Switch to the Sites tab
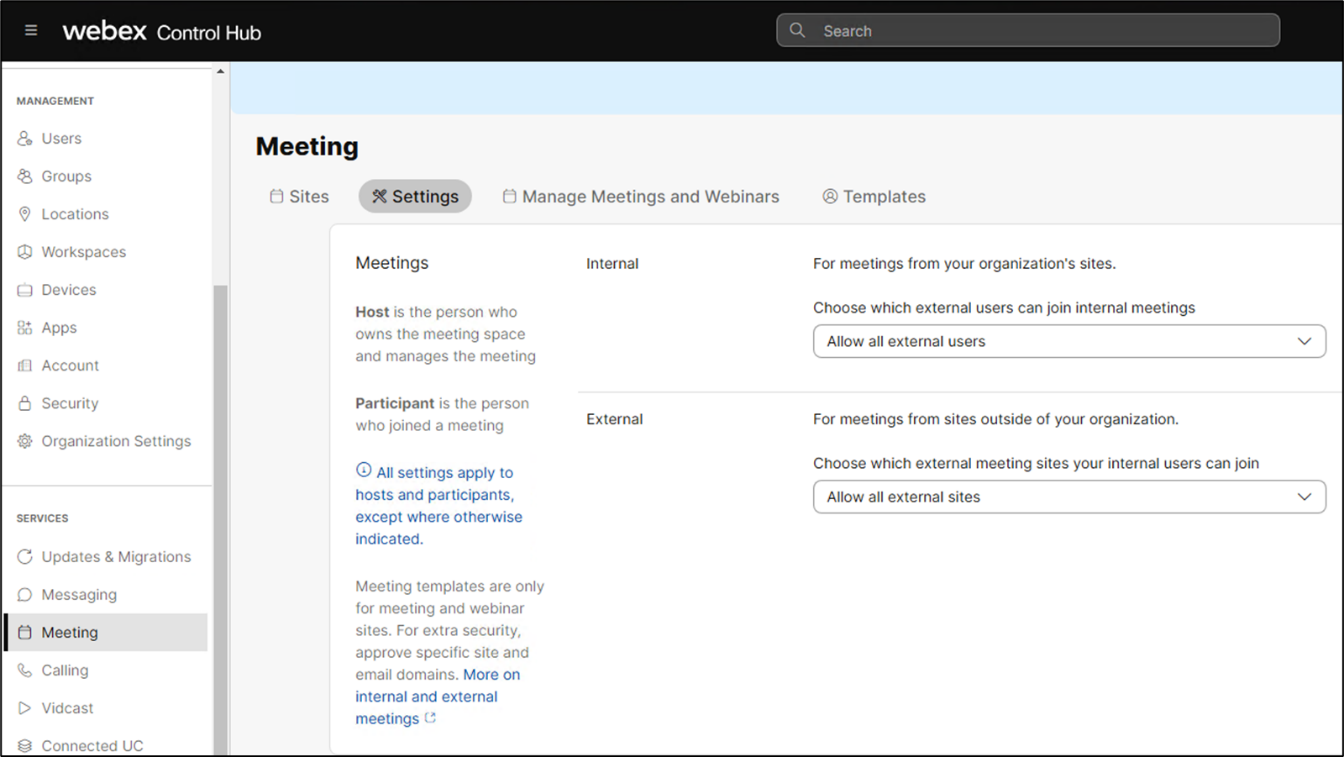Screen dimensions: 1344x757 click(x=299, y=197)
